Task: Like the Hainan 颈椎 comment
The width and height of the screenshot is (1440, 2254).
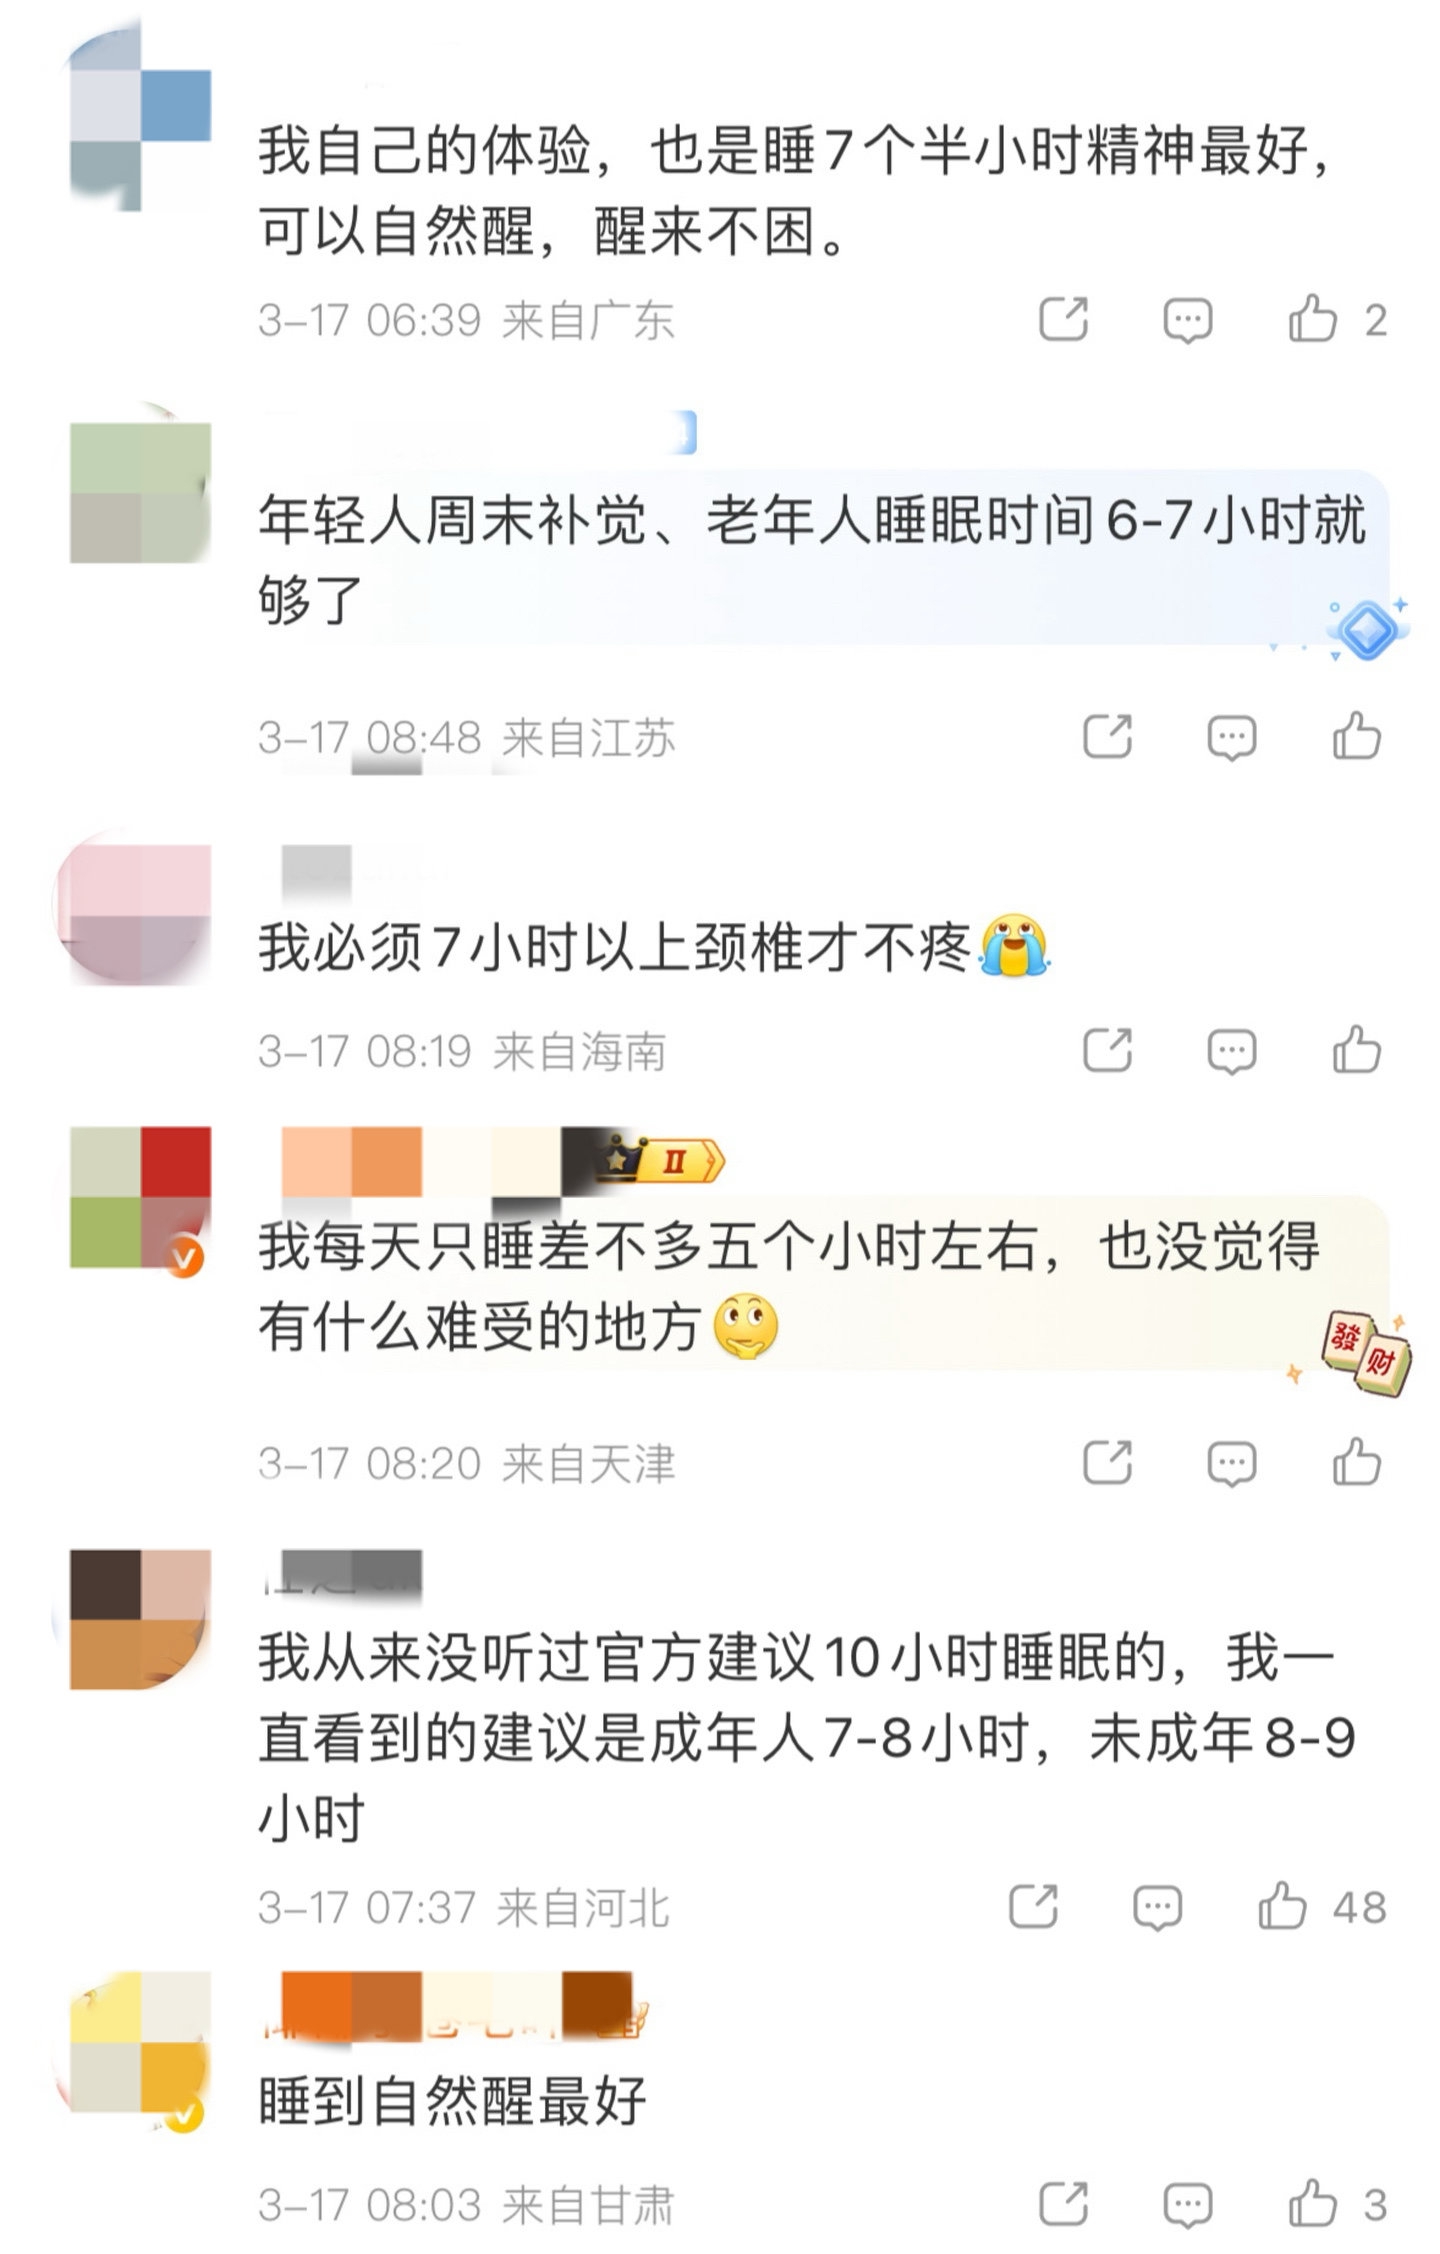Action: pyautogui.click(x=1357, y=1050)
